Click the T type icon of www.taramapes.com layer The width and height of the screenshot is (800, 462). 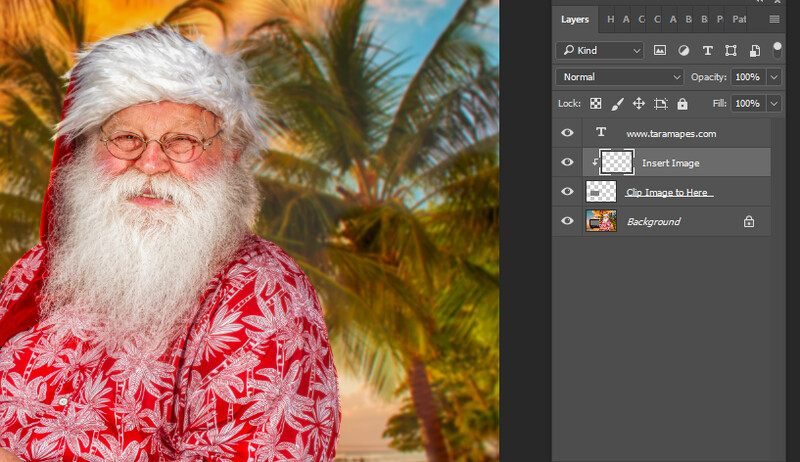pos(601,132)
